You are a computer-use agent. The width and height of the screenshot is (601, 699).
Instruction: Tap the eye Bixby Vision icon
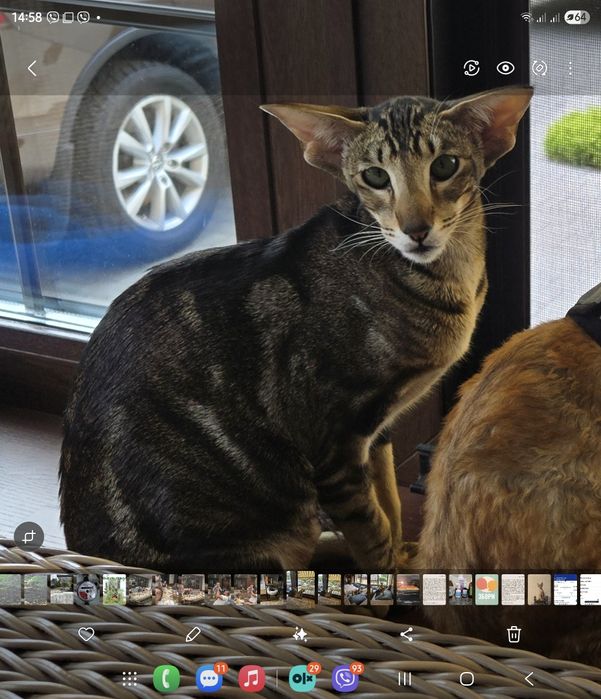(505, 68)
